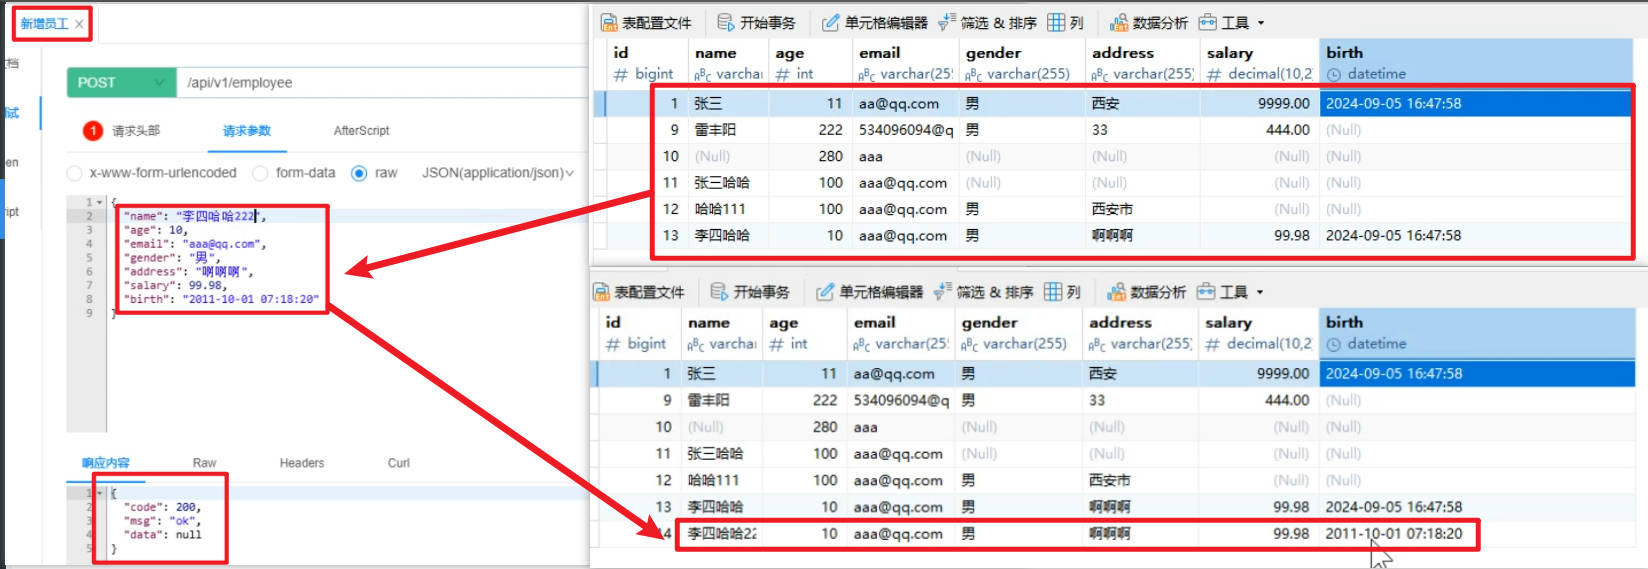Click 筛选 & 排序 icon in lower table toolbar
The image size is (1648, 569).
(942, 292)
